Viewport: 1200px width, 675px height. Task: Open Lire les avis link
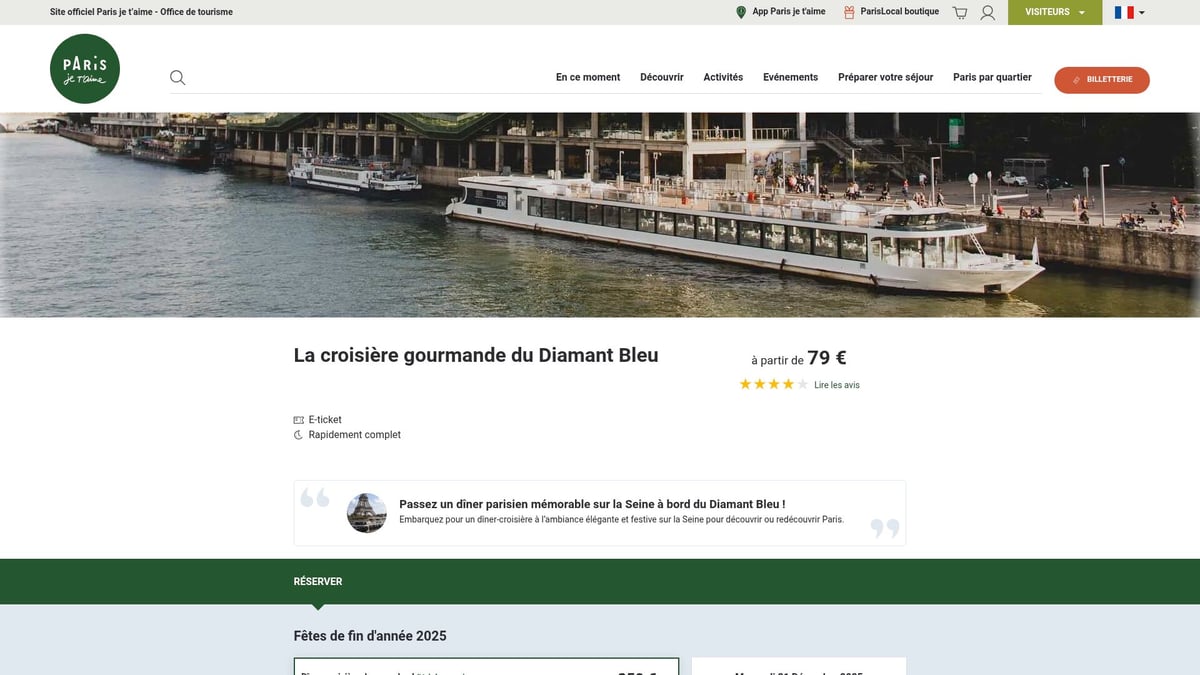[x=836, y=384]
